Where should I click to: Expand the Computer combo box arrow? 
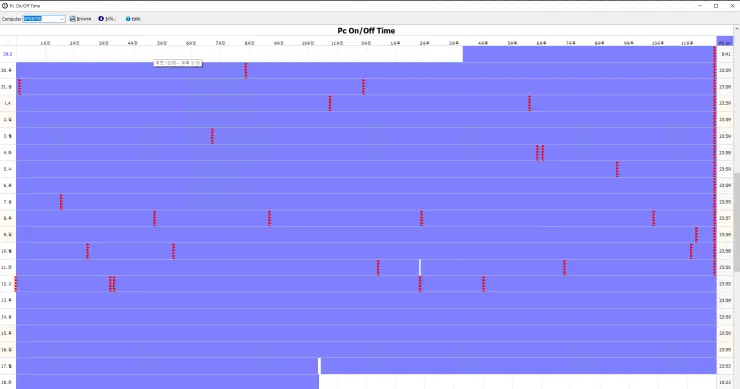62,19
